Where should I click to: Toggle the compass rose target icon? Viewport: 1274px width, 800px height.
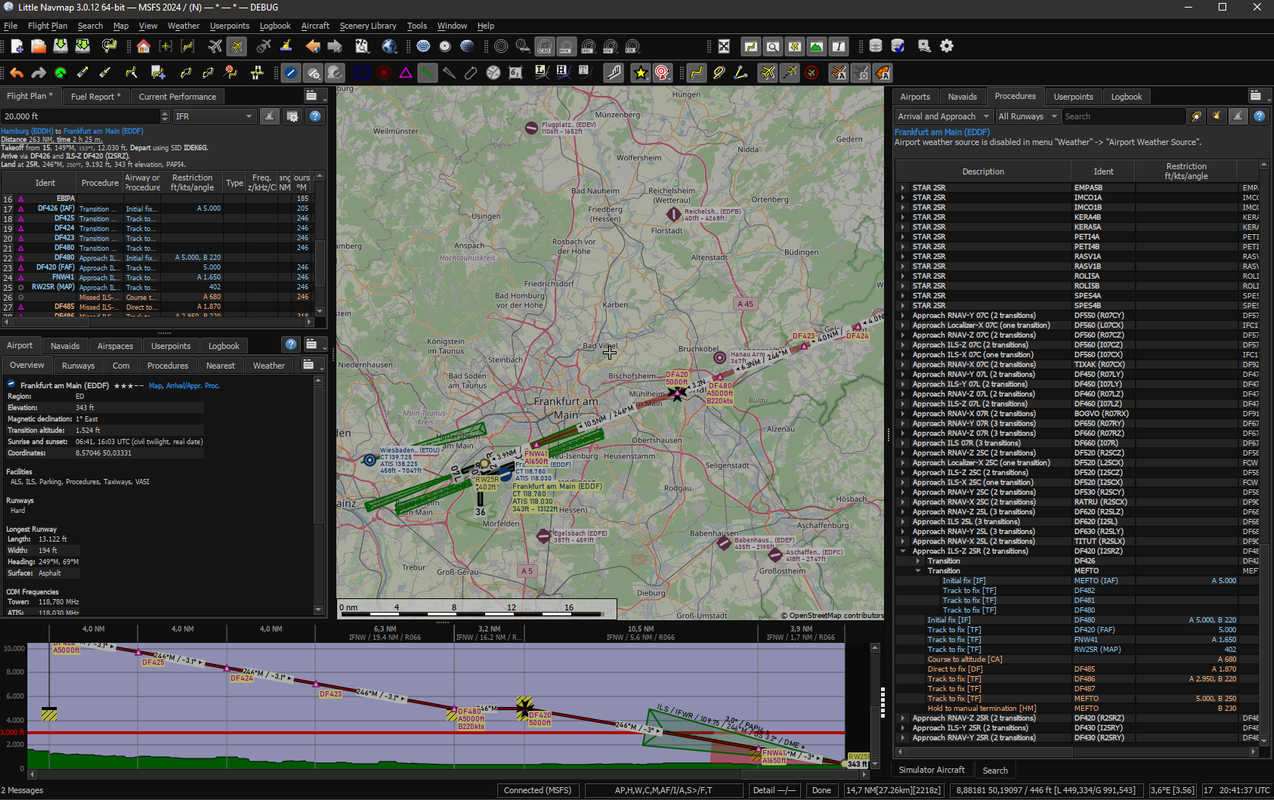point(662,72)
